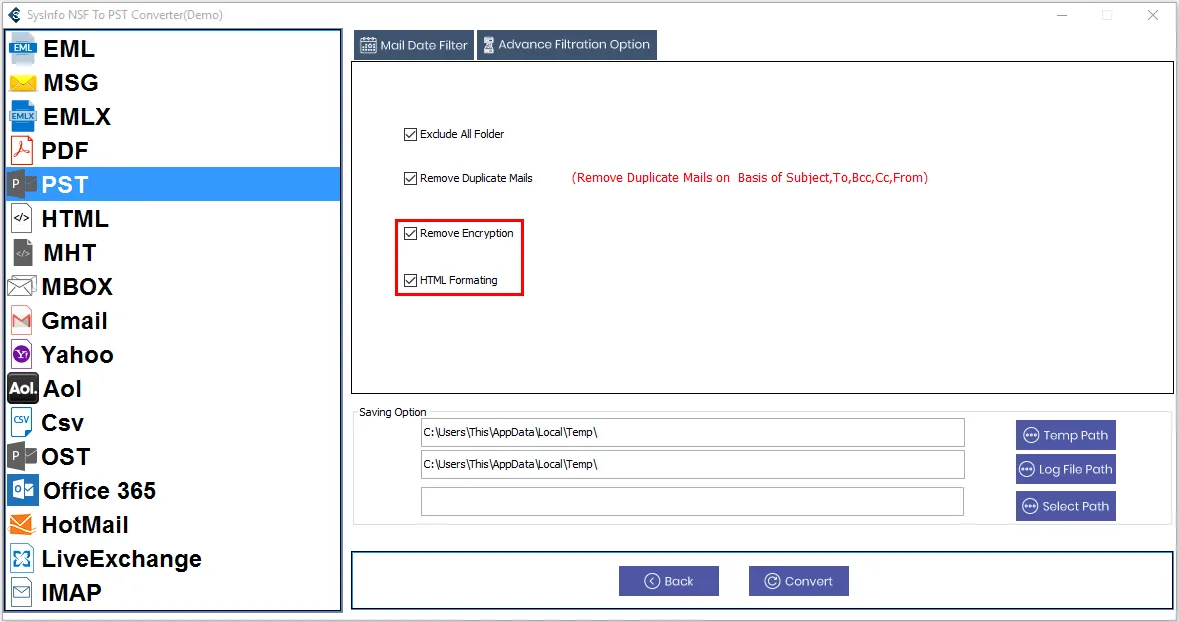Select the Gmail logo icon

pyautogui.click(x=22, y=320)
